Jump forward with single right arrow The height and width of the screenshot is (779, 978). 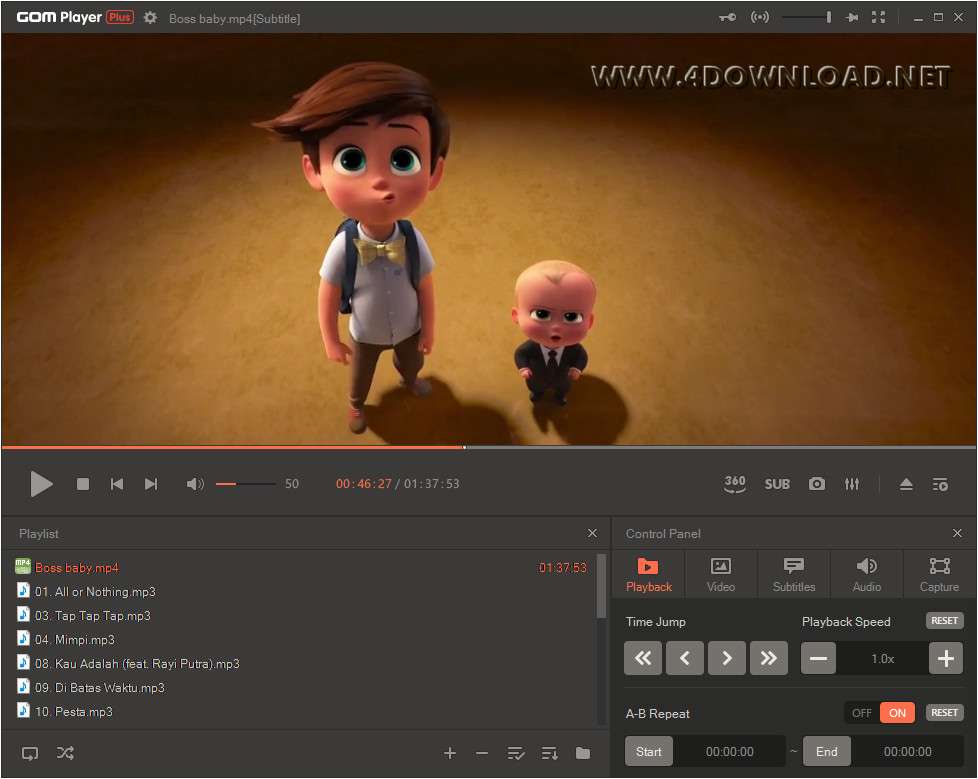tap(727, 658)
